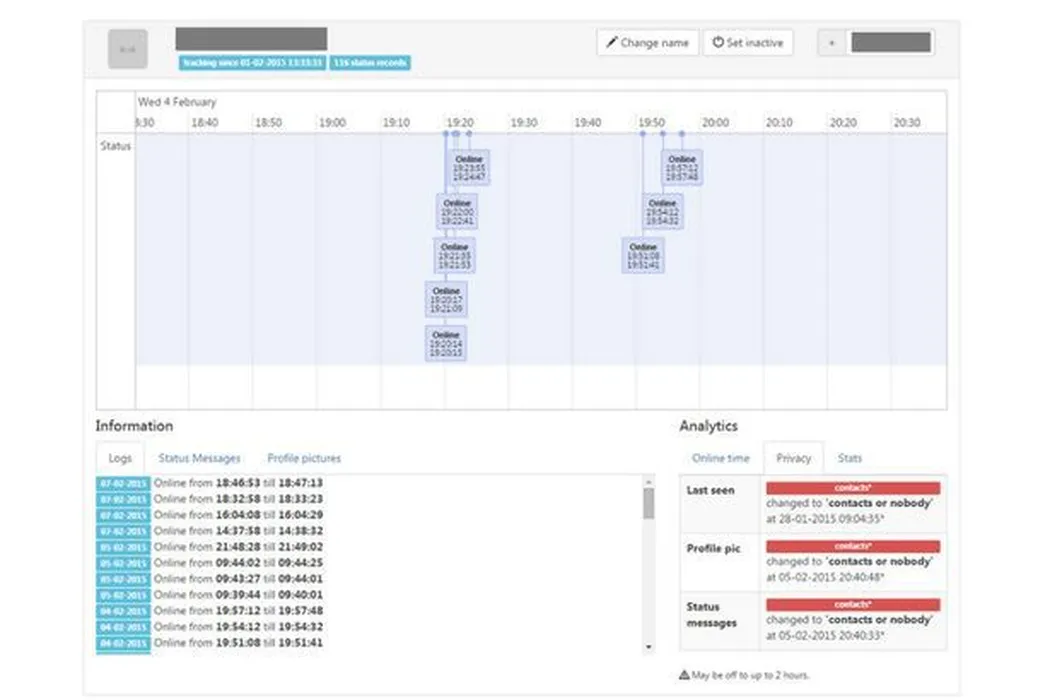Viewport: 1050px width, 700px height.
Task: Click the Change name button
Action: [x=648, y=43]
